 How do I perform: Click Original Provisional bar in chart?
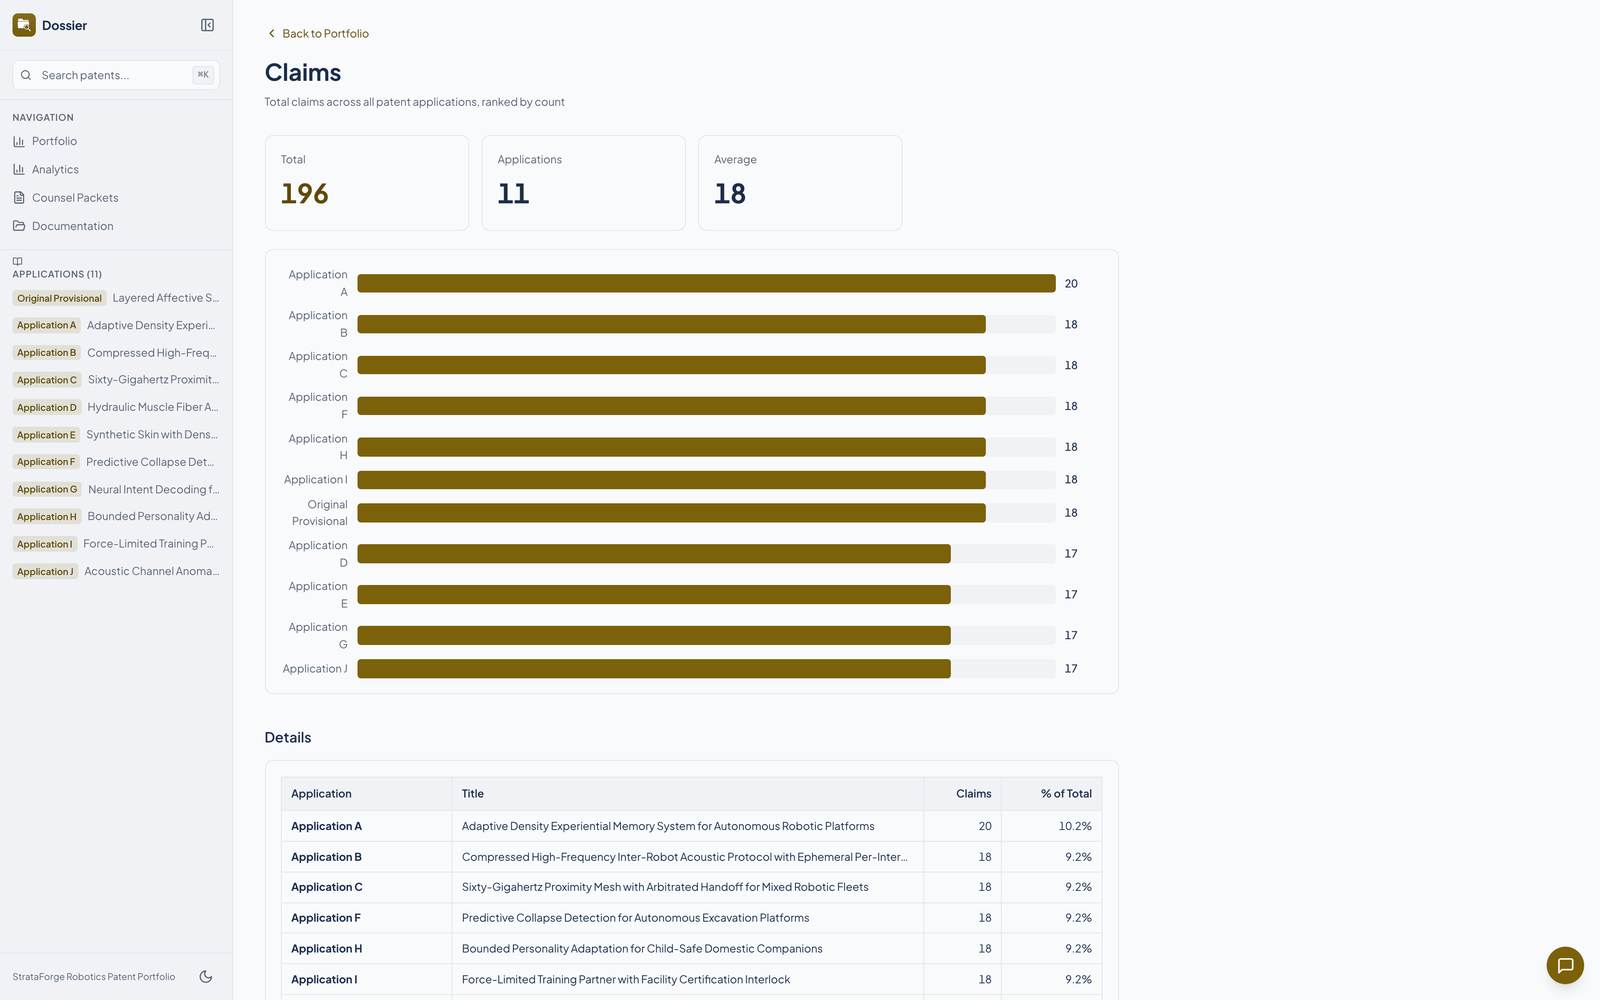pyautogui.click(x=671, y=513)
